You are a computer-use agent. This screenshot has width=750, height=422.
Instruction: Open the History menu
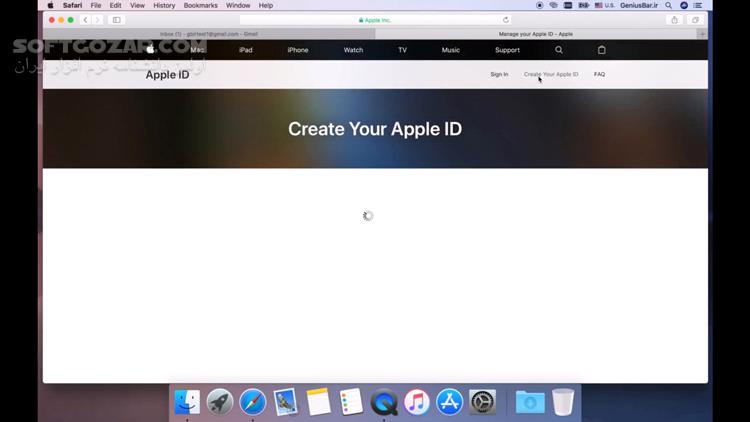tap(164, 6)
